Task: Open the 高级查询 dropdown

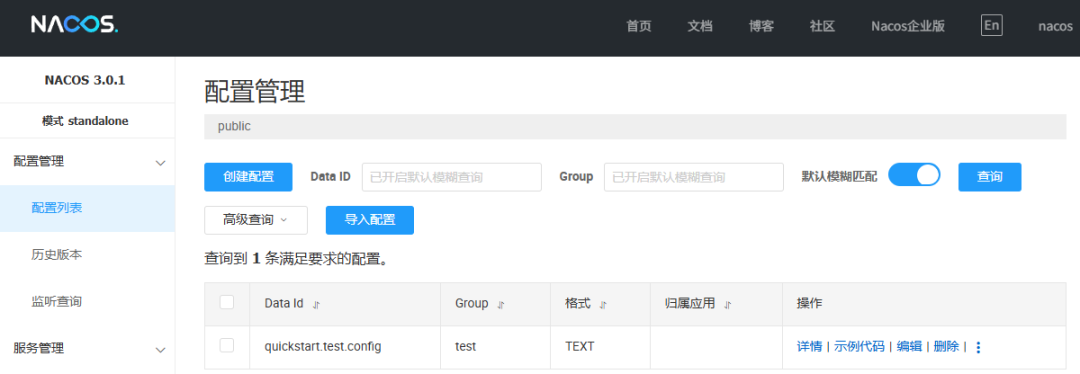Action: tap(256, 220)
